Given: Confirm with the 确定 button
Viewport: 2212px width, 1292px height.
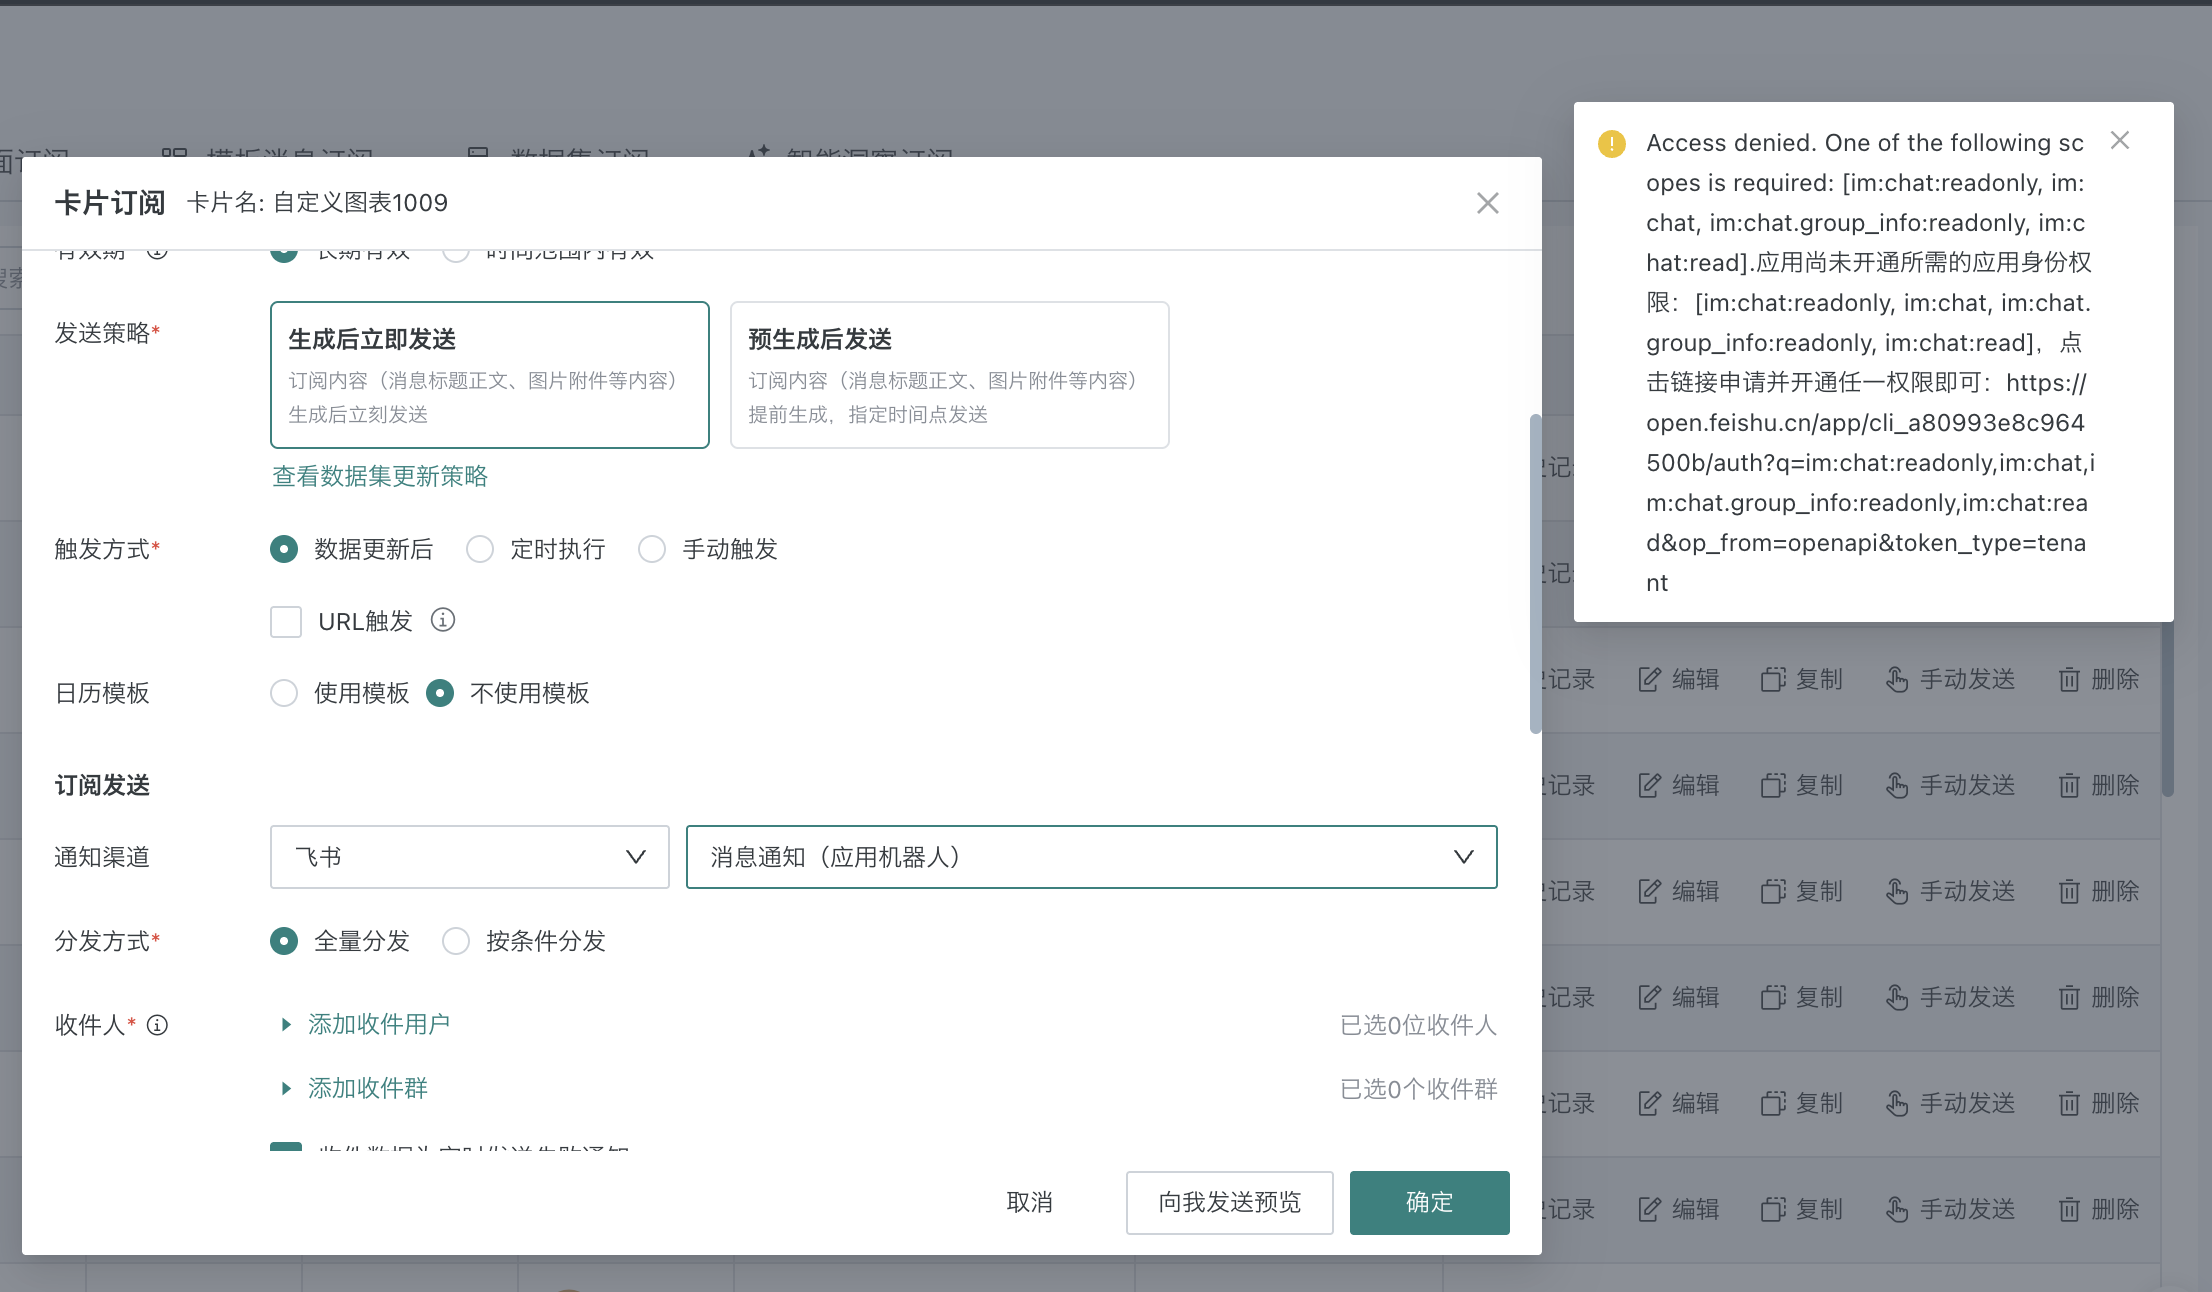Looking at the screenshot, I should pos(1430,1202).
